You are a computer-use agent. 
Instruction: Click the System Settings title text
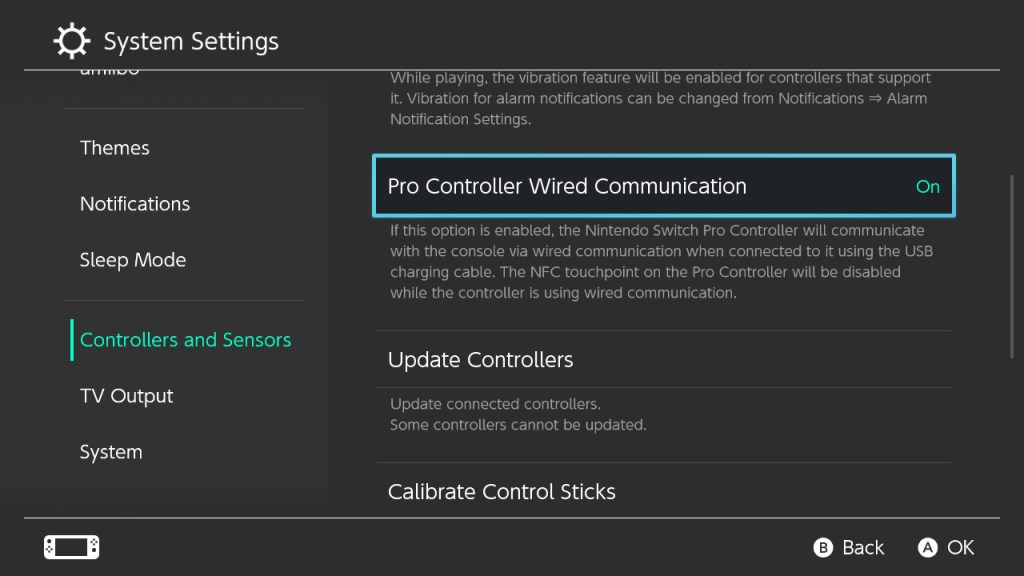pos(191,42)
